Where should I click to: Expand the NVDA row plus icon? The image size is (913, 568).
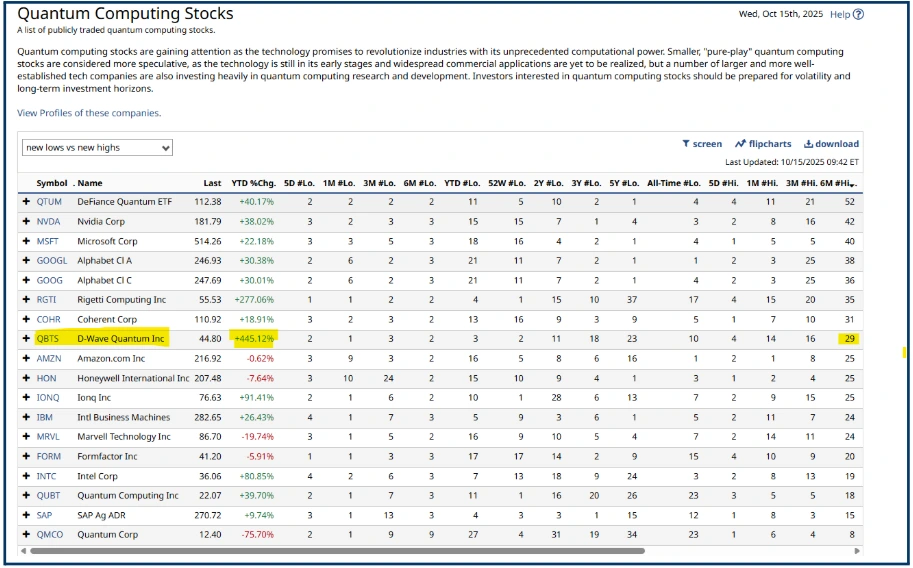(27, 222)
